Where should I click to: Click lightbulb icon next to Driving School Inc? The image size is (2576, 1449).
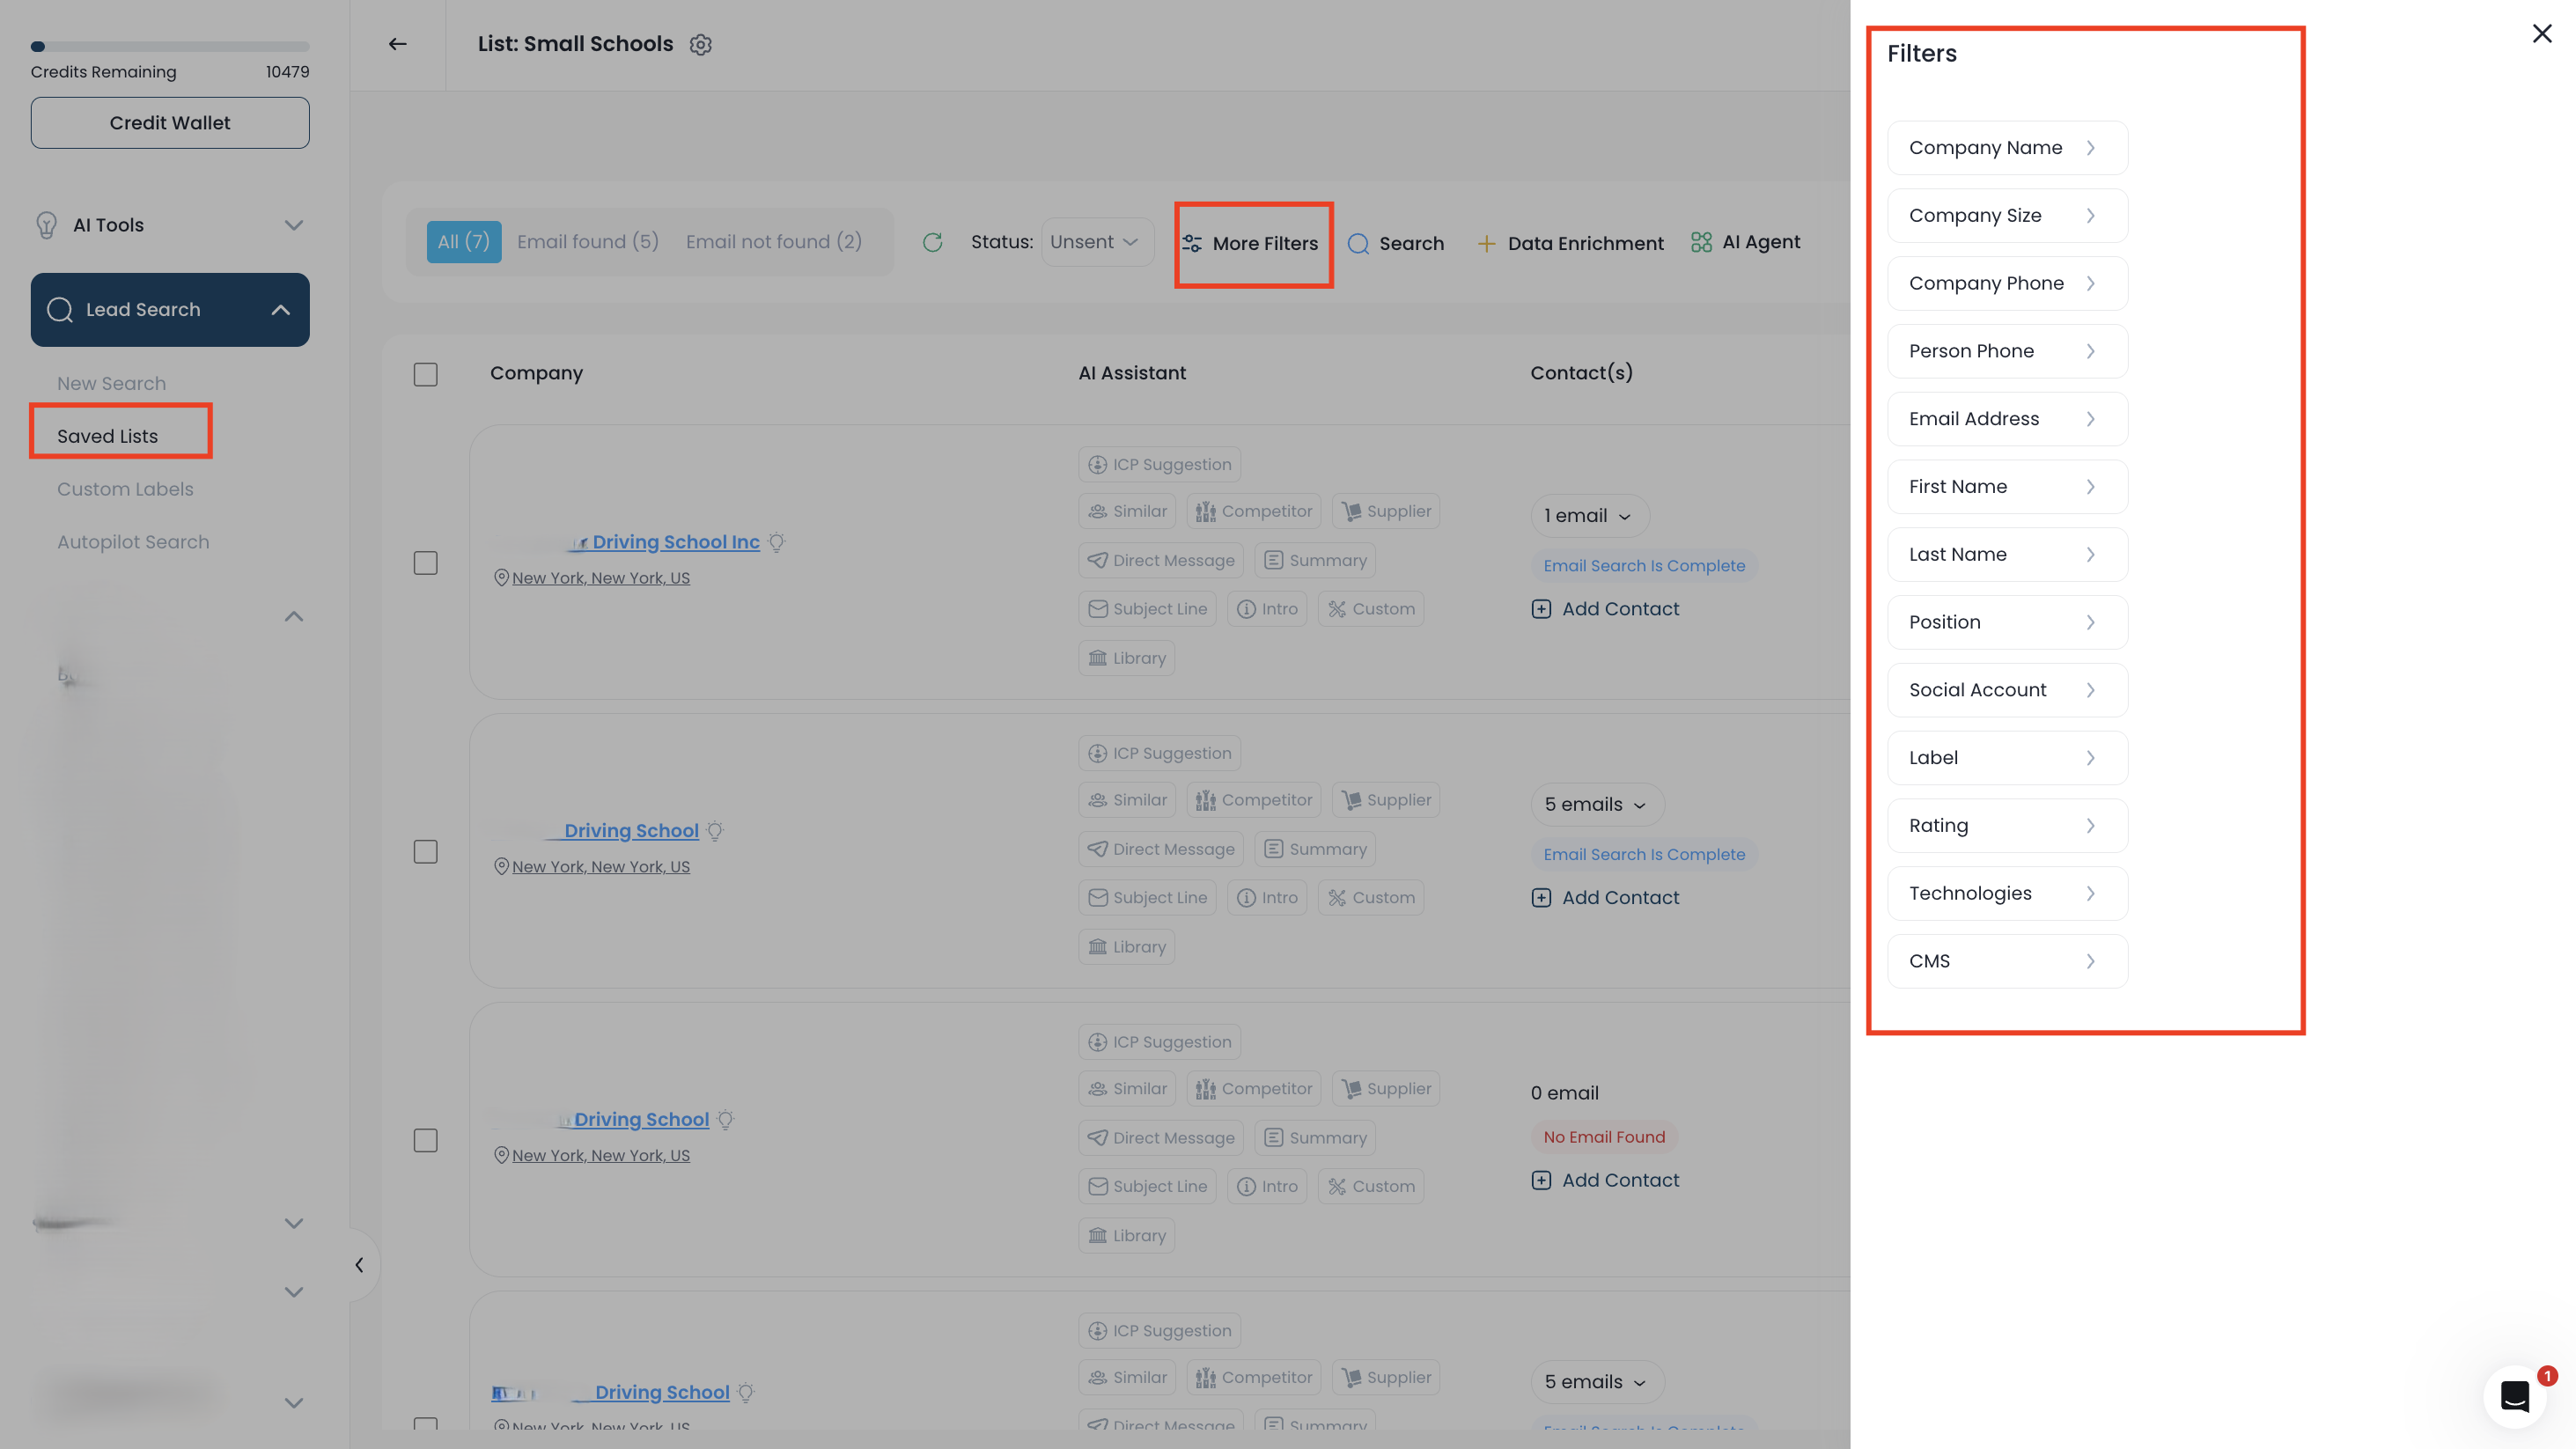pyautogui.click(x=777, y=542)
